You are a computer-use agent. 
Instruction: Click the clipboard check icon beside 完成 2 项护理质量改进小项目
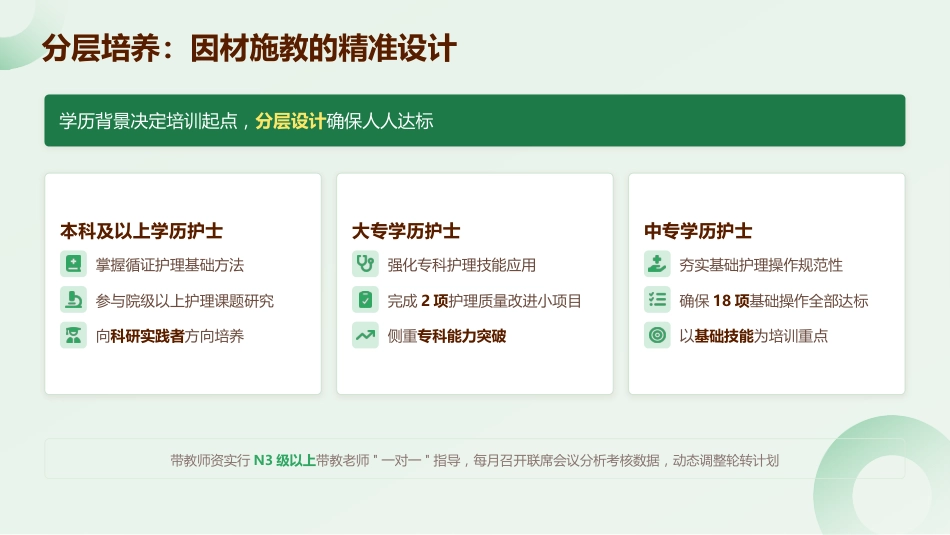point(365,300)
